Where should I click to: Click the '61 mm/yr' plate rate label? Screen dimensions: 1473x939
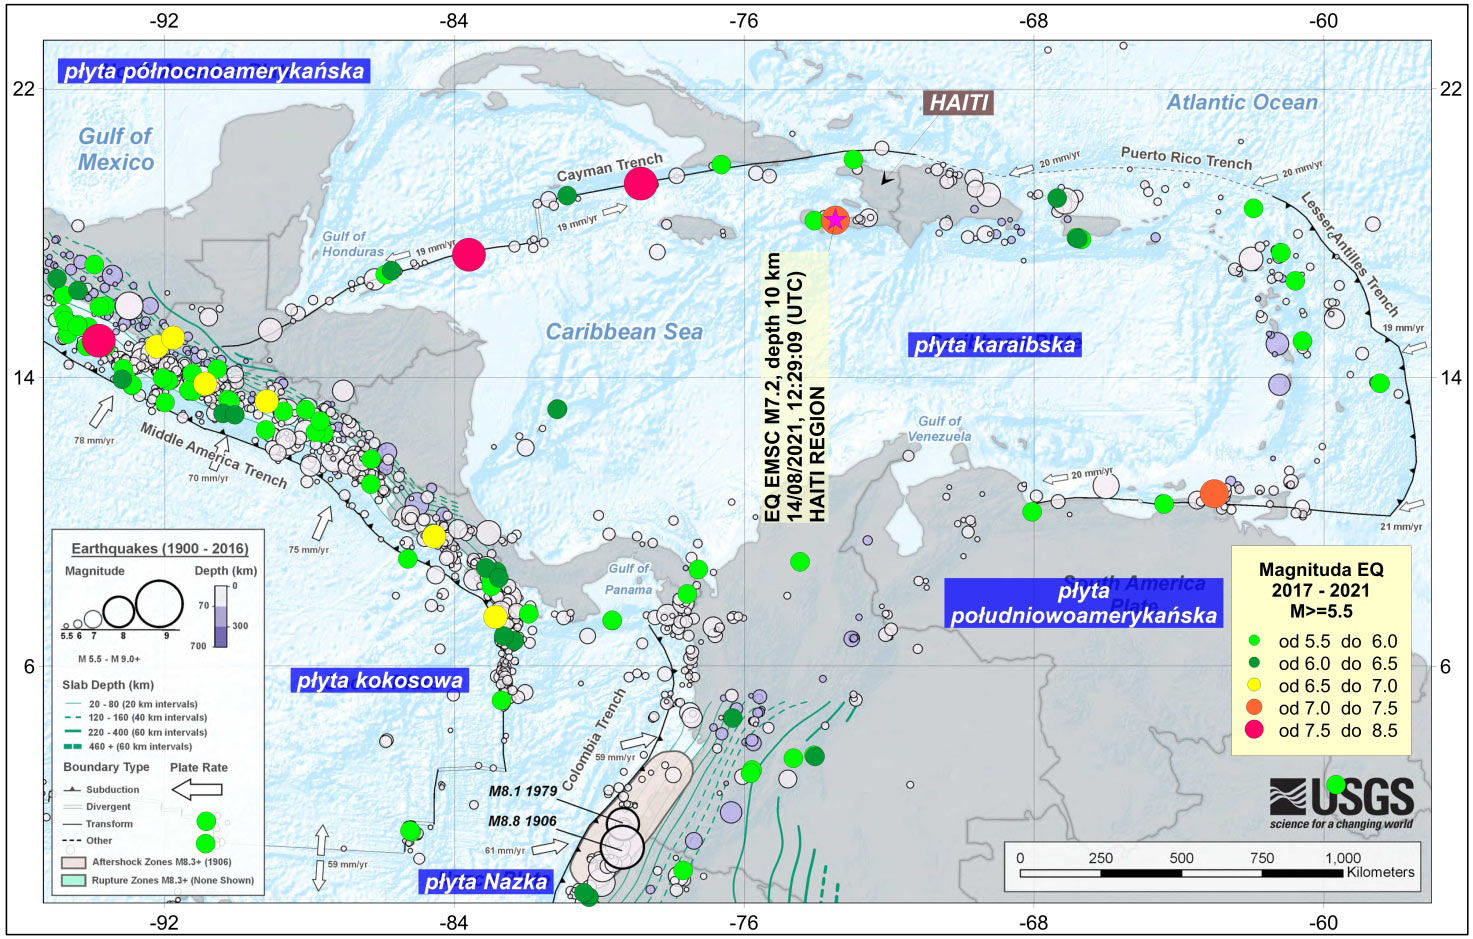pyautogui.click(x=505, y=851)
